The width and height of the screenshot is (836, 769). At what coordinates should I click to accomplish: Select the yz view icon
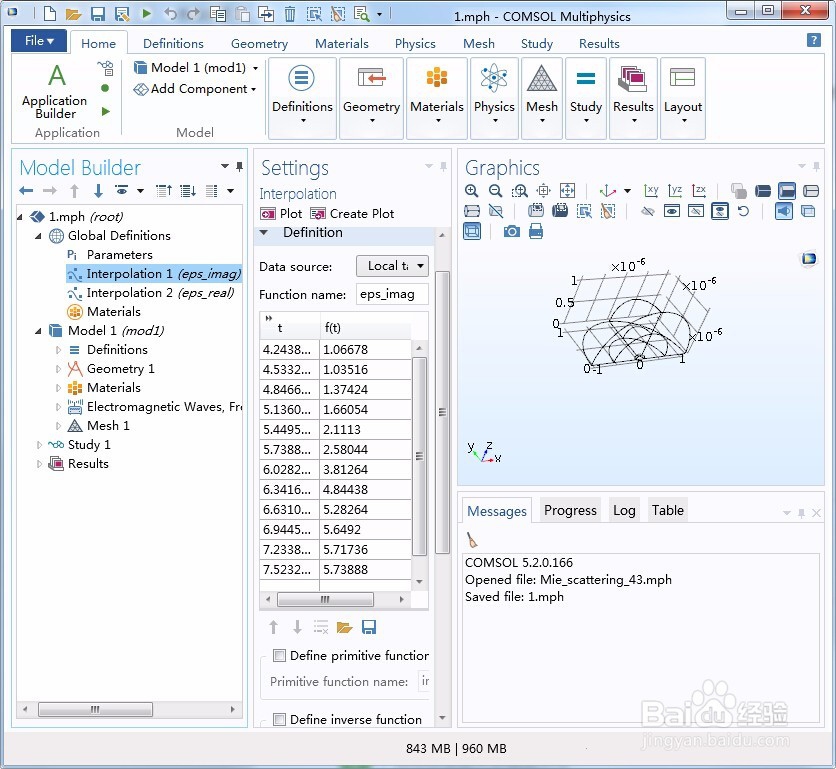675,190
